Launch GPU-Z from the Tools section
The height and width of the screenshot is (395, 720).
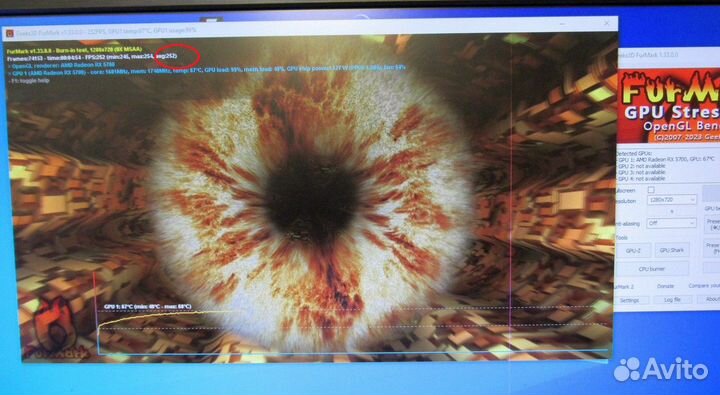point(633,250)
